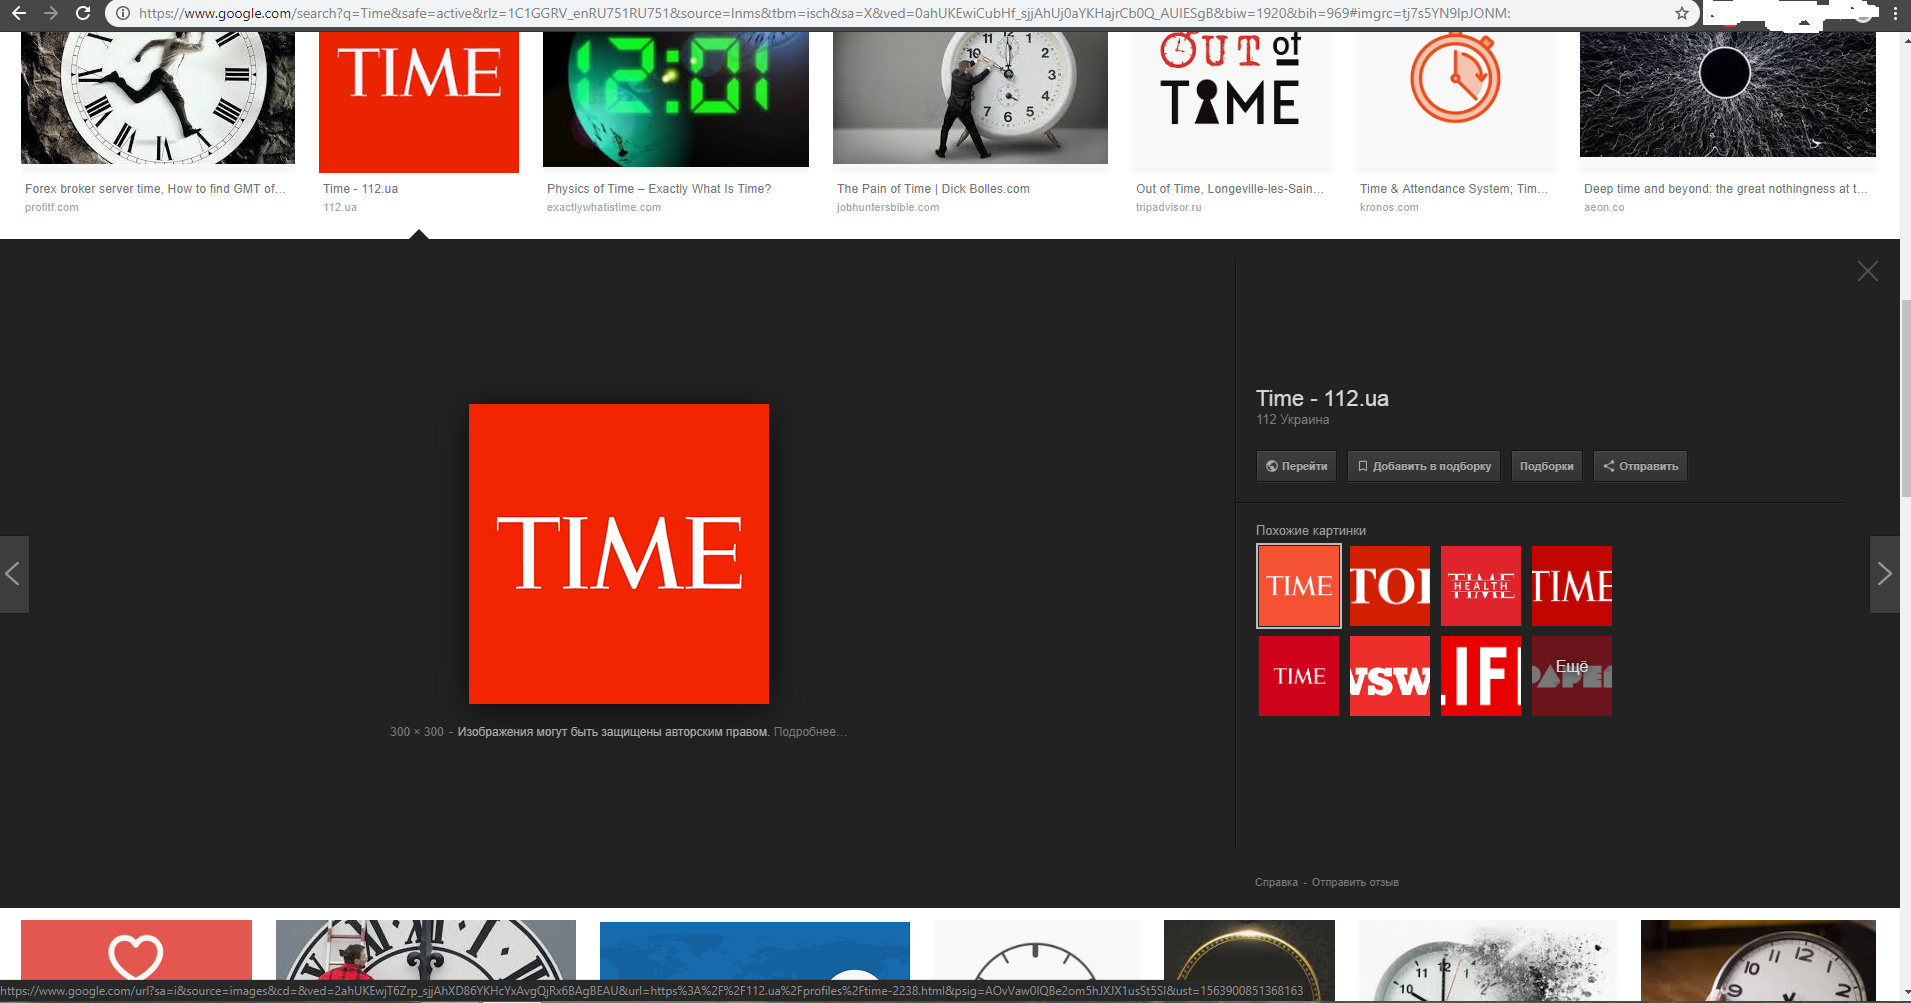Open the cropped TIME similar image in top row
Image resolution: width=1911 pixels, height=1003 pixels.
click(1572, 586)
